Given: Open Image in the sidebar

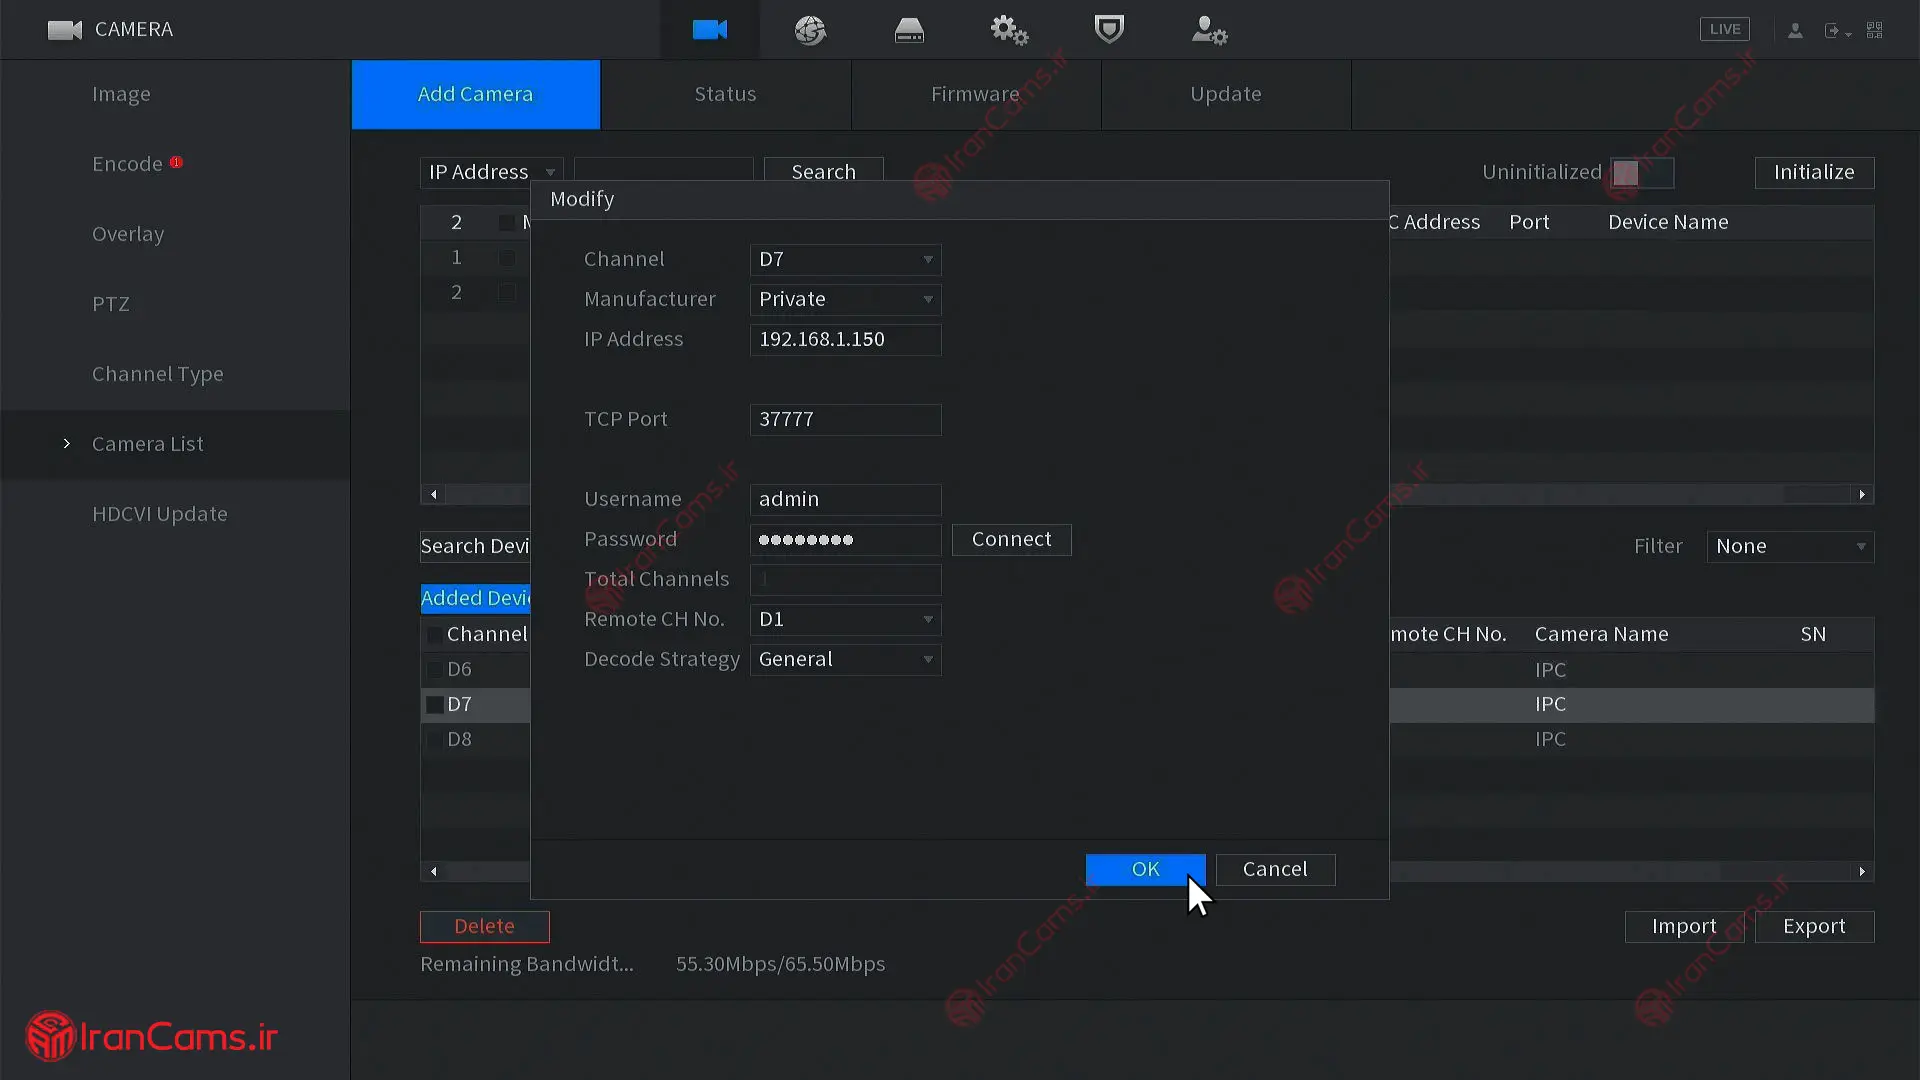Looking at the screenshot, I should click(121, 94).
